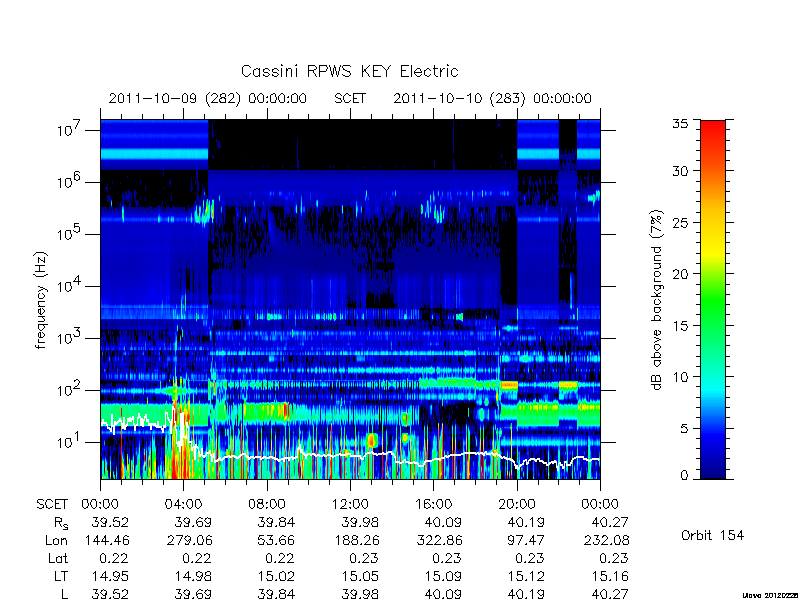
Task: Click the colorbar tick value 25
Action: tap(681, 222)
